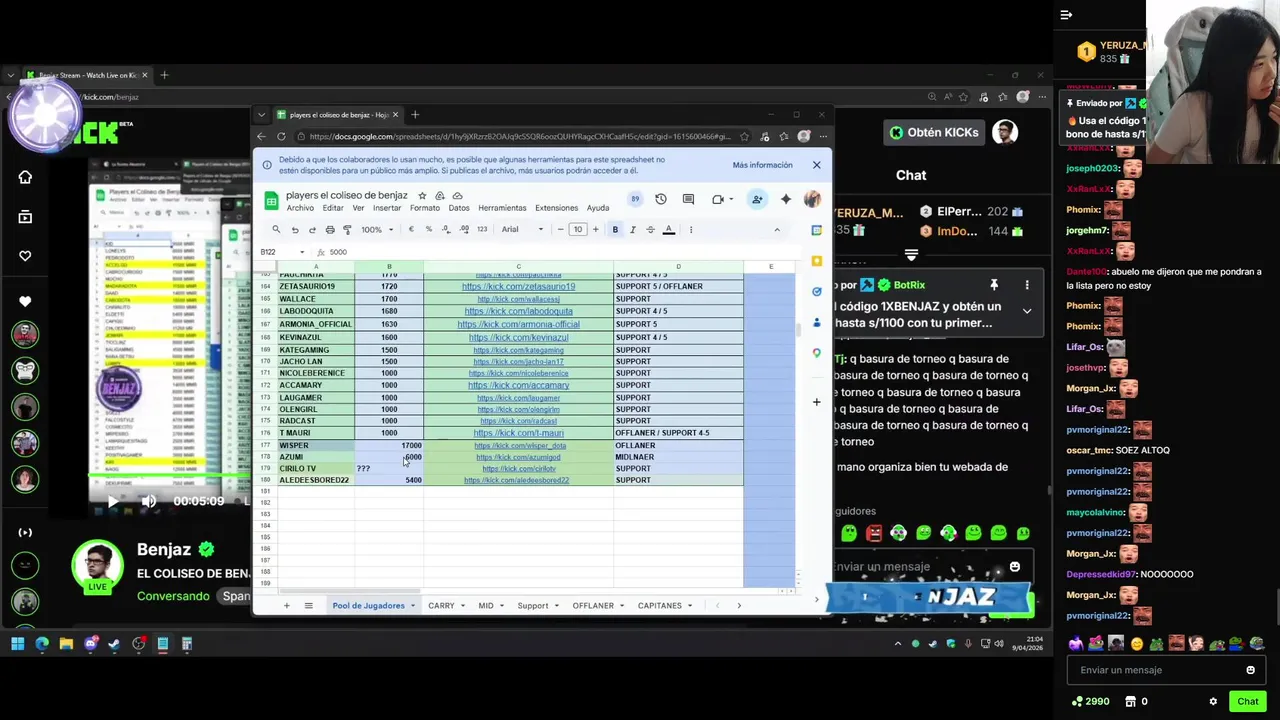1280x720 pixels.
Task: Increase font size with plus button
Action: click(595, 230)
